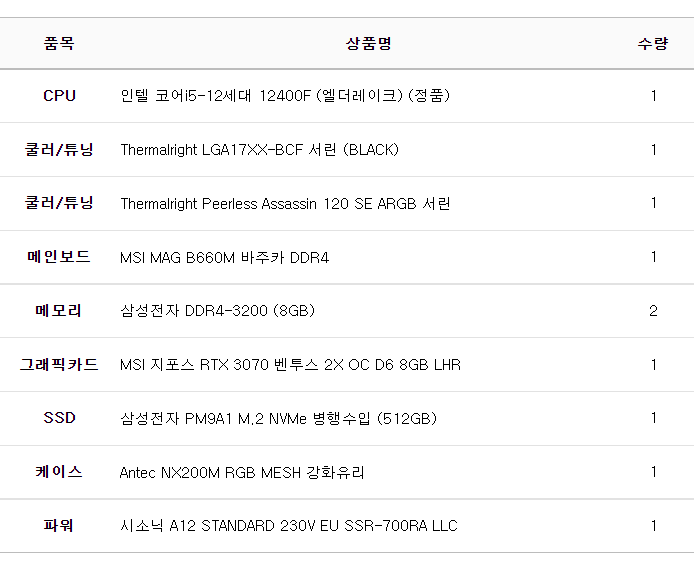Open Thermalright Peerless Assassin 120 SE product

click(x=285, y=204)
